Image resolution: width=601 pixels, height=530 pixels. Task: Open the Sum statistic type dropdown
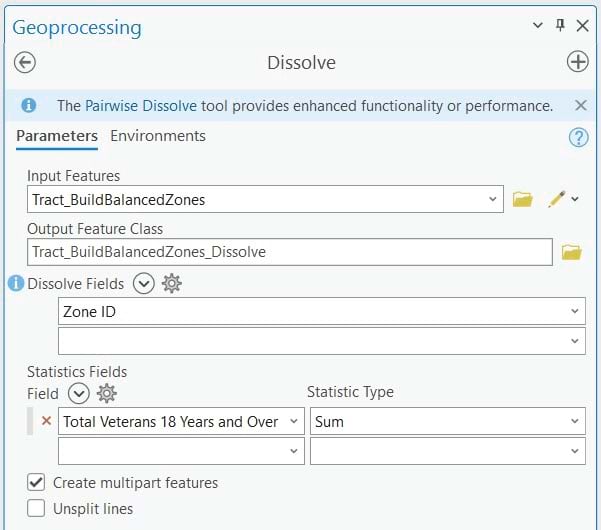[x=574, y=422]
